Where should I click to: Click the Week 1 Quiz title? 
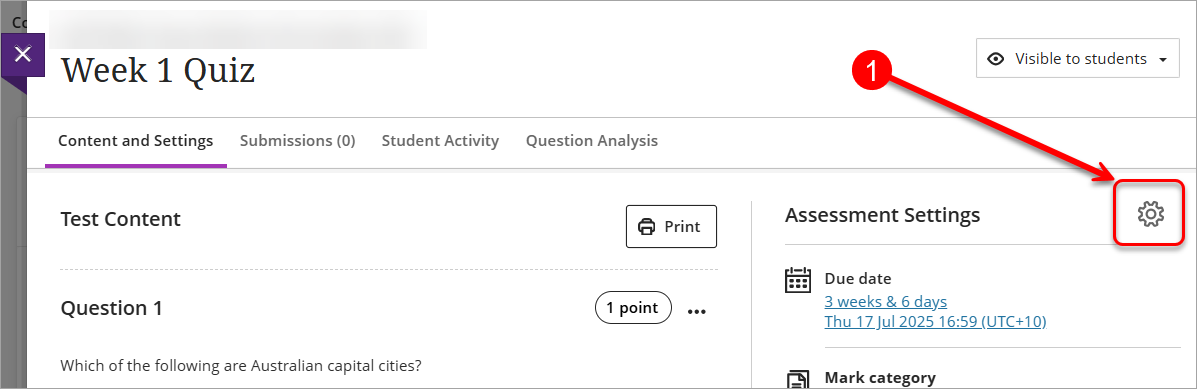[x=158, y=71]
